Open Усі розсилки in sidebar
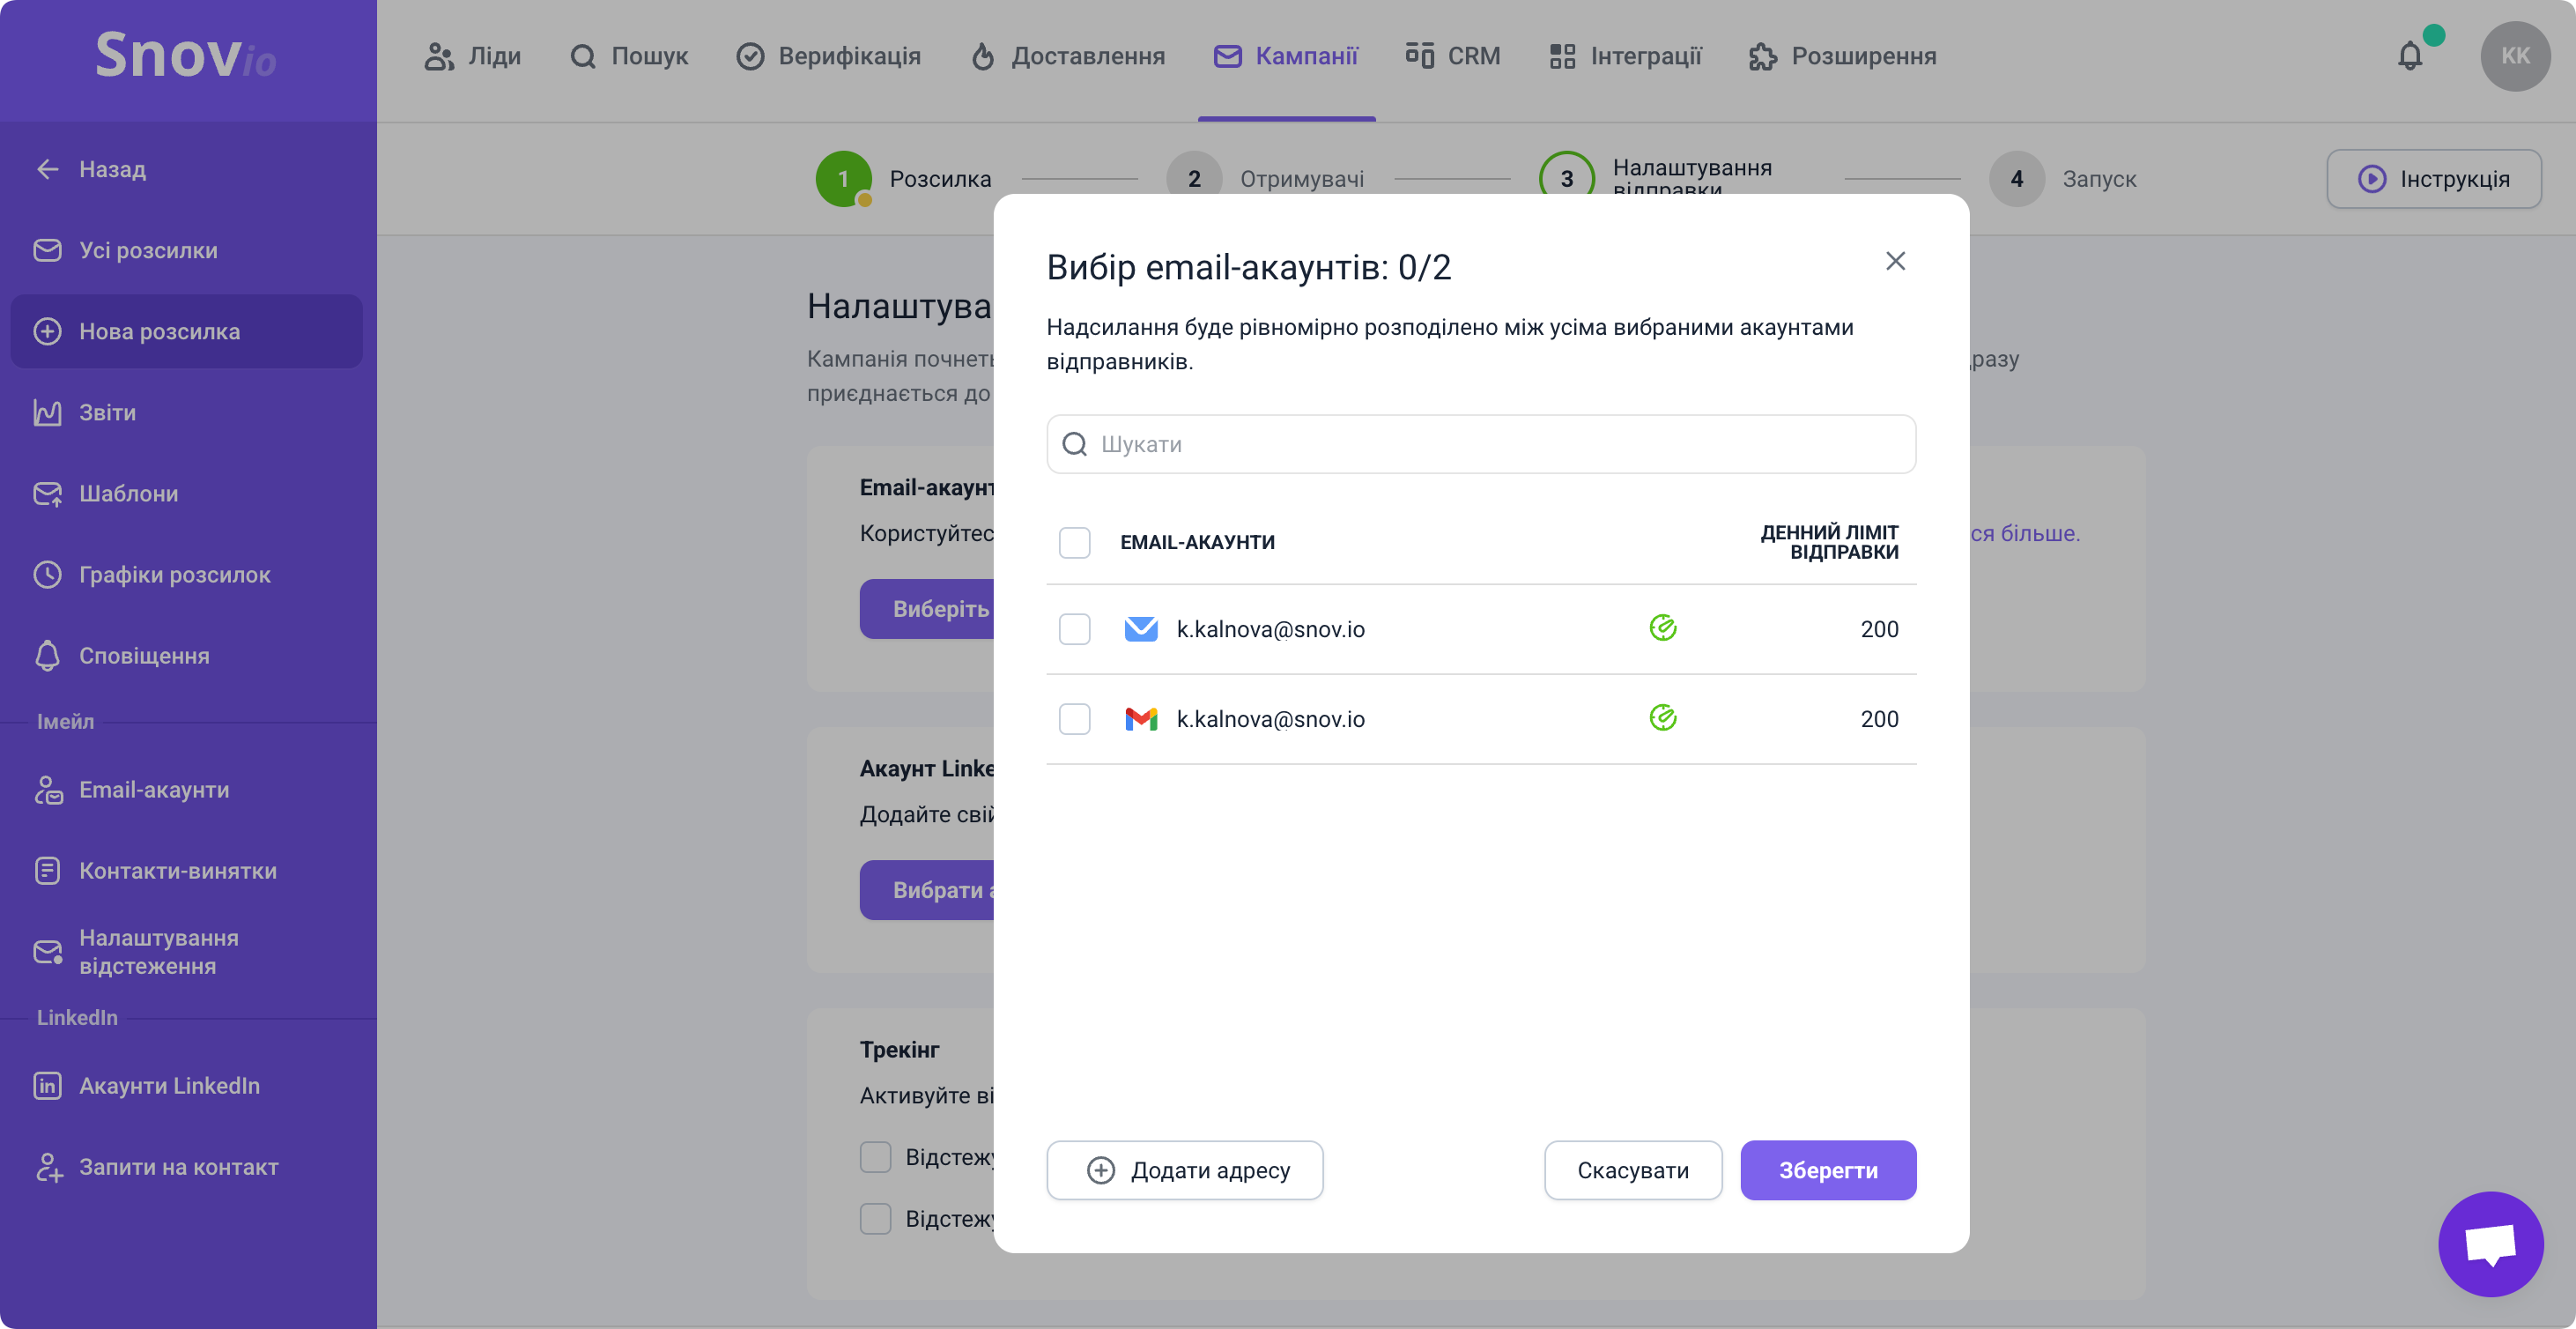 point(186,250)
